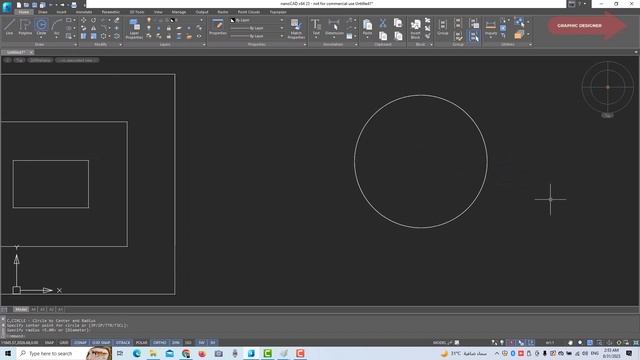Image resolution: width=640 pixels, height=360 pixels.
Task: Click the Cut scissors icon
Action: point(383,23)
